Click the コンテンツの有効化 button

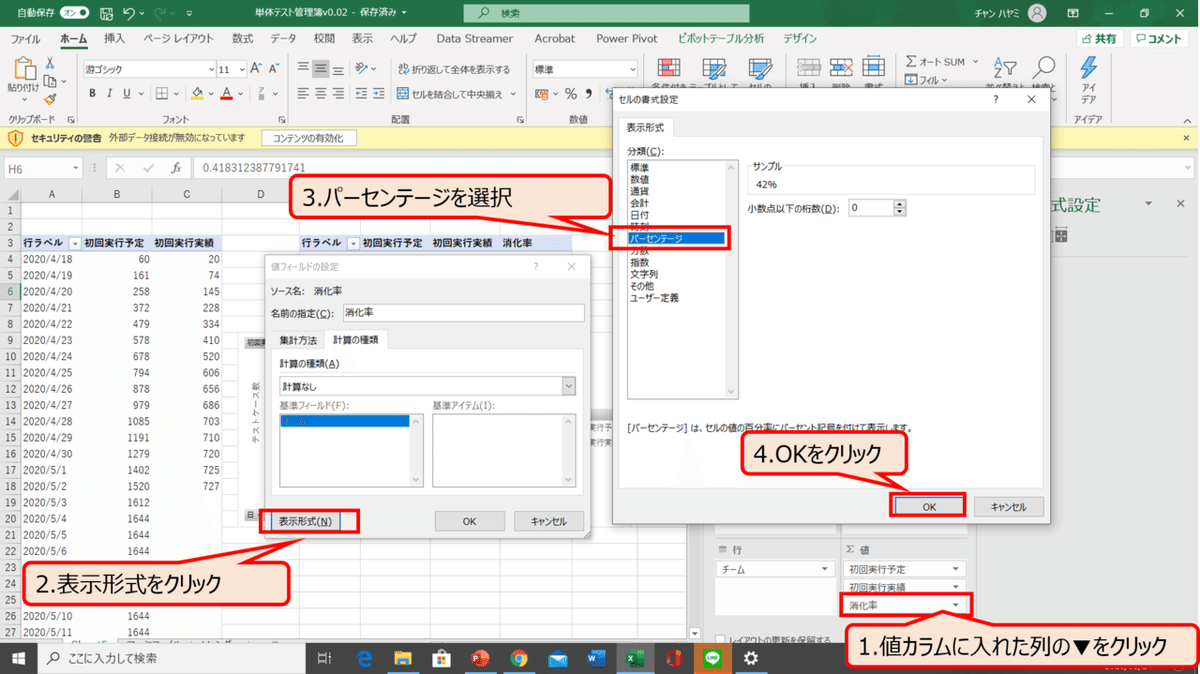coord(309,138)
